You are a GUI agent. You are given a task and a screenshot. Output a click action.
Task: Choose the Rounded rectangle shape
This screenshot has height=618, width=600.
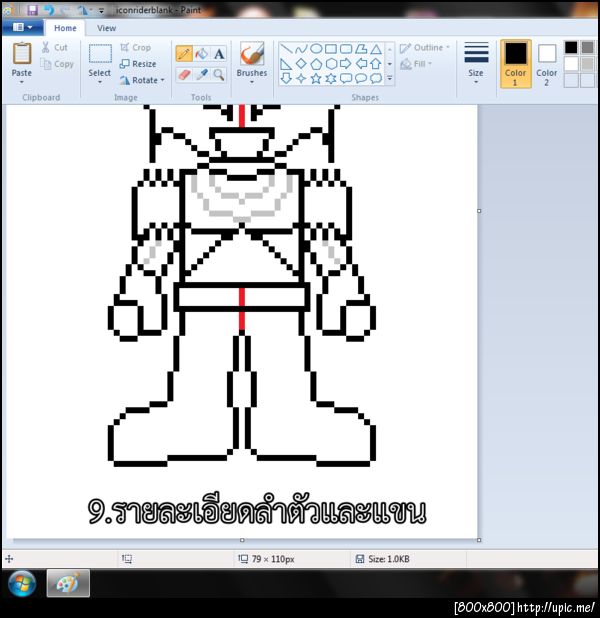[x=346, y=49]
